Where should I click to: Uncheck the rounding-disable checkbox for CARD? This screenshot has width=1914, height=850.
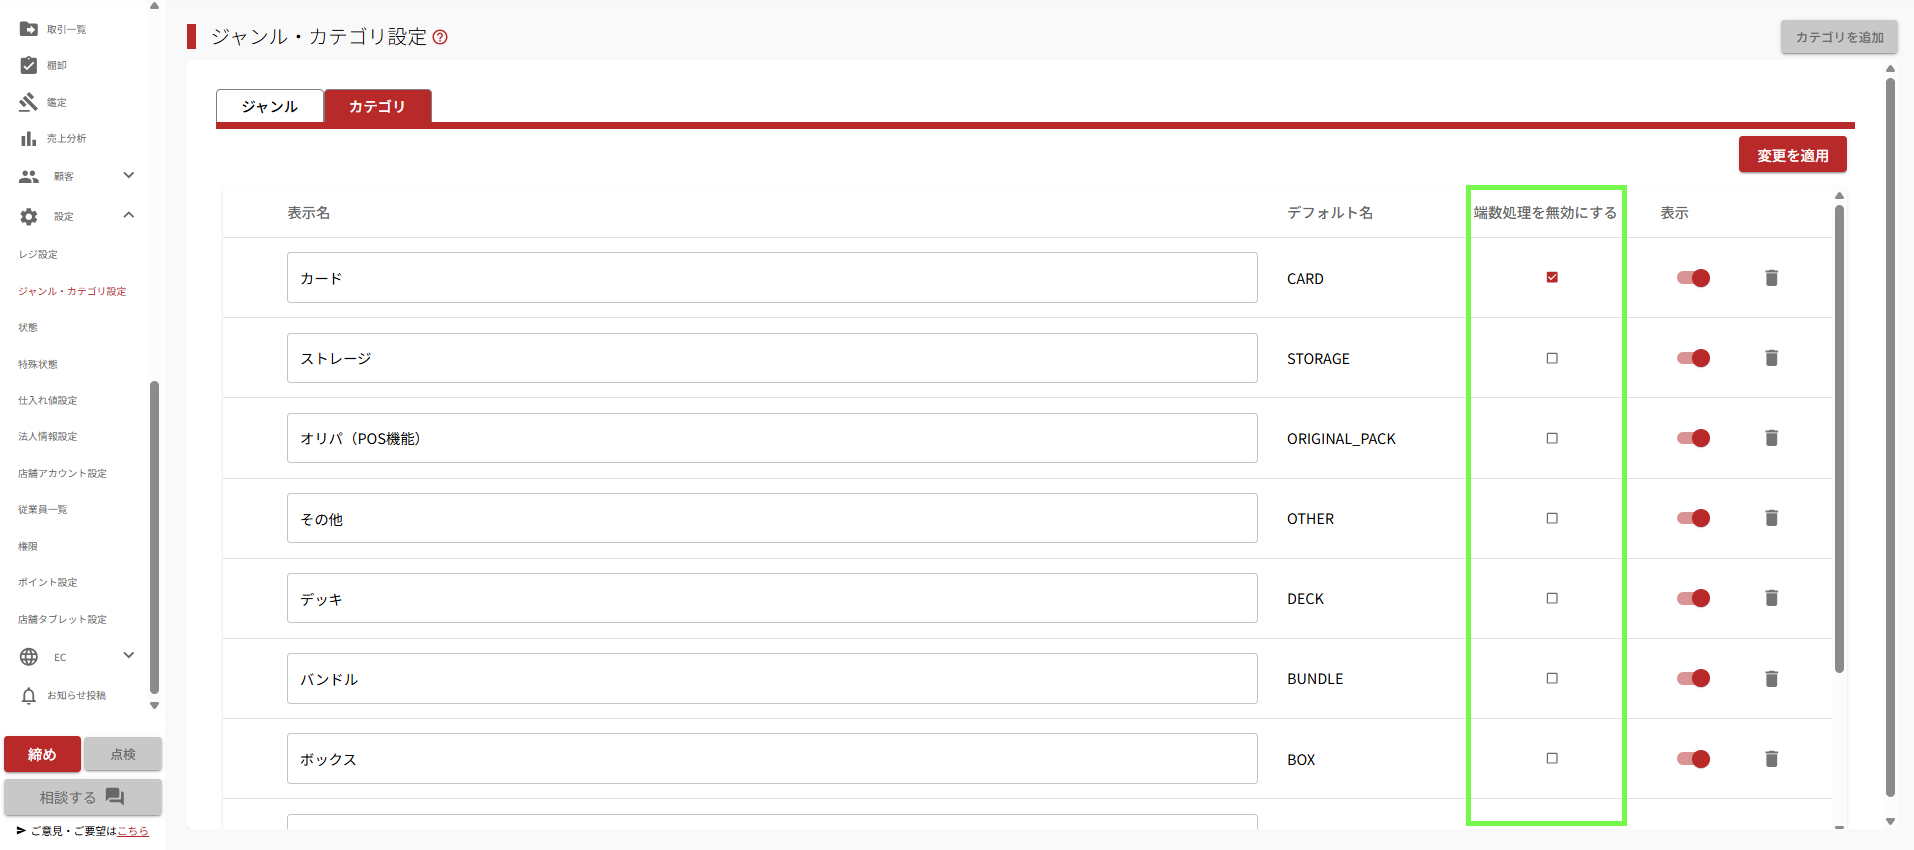(x=1552, y=278)
